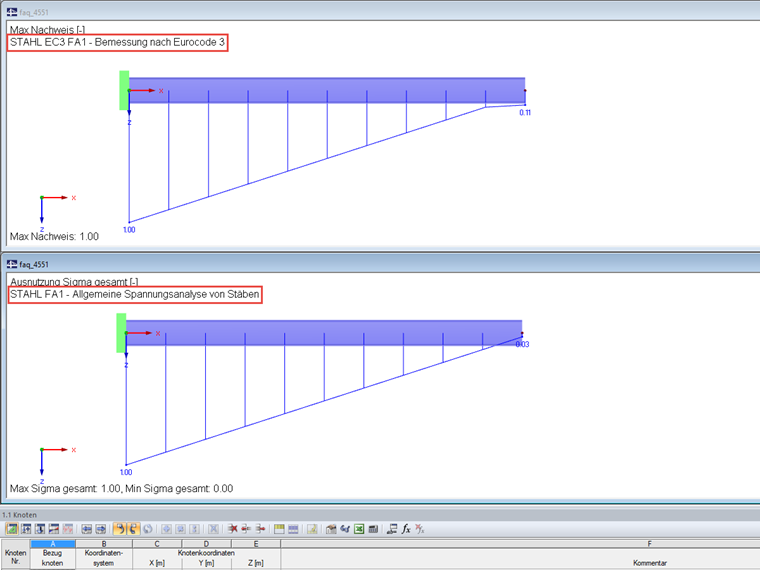Image resolution: width=760 pixels, height=570 pixels.
Task: Click the 'Z [m]' coordinate column heading
Action: (256, 563)
